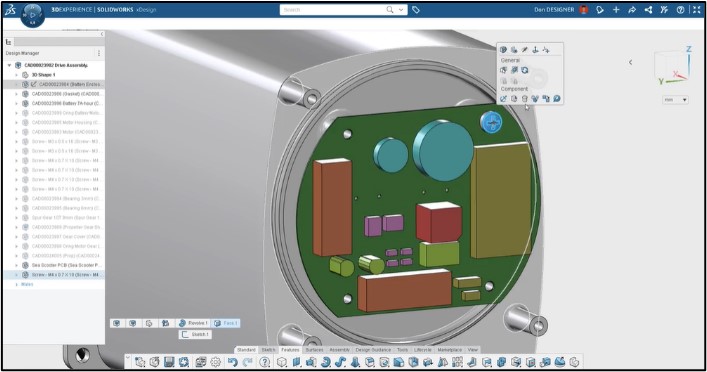
Task: Switch to the Assembly tab
Action: click(339, 350)
